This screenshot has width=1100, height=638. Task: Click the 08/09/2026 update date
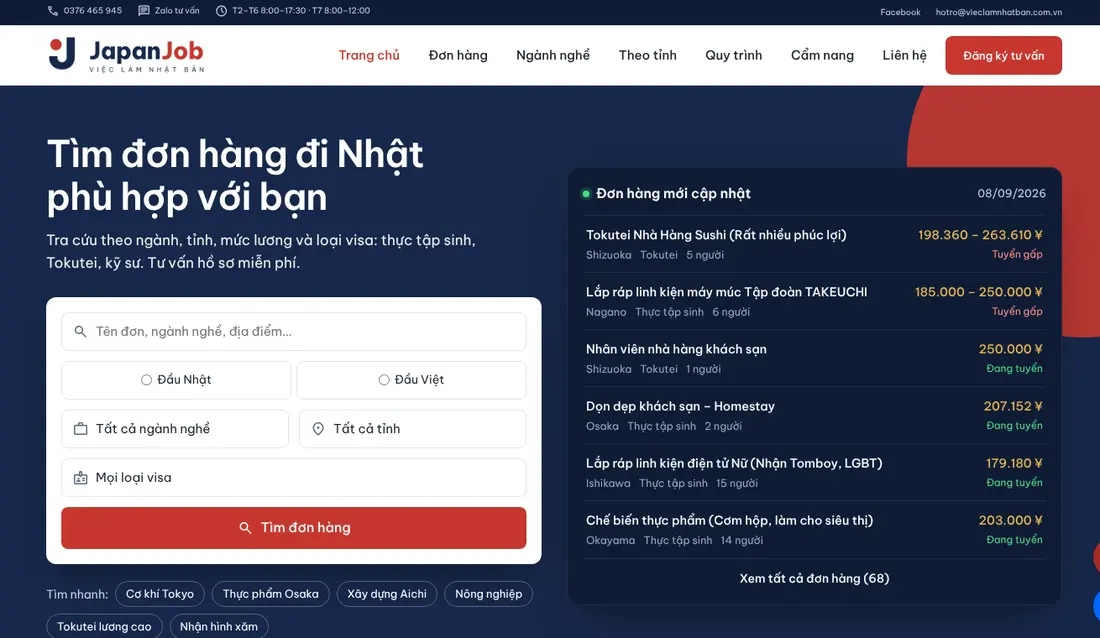coord(1011,193)
